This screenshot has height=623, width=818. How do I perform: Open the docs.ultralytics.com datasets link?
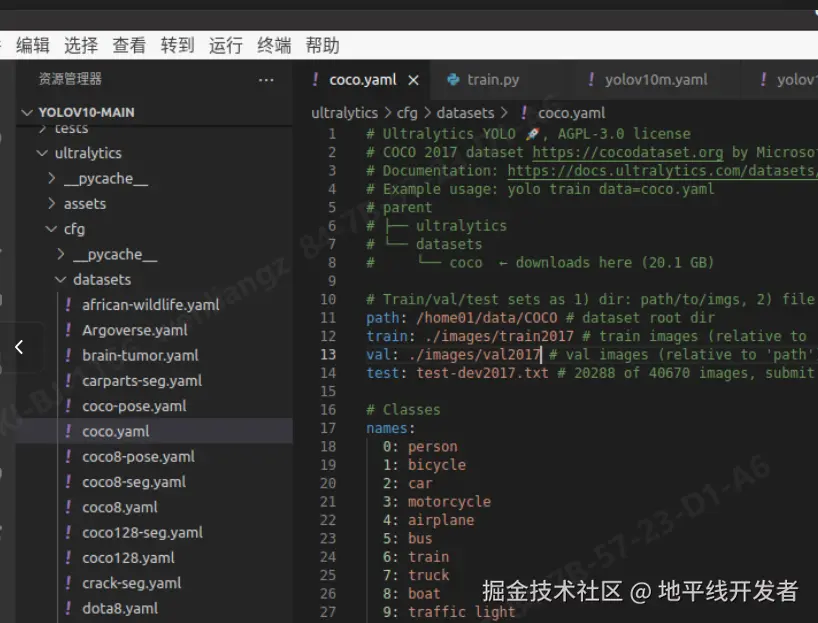coord(663,171)
